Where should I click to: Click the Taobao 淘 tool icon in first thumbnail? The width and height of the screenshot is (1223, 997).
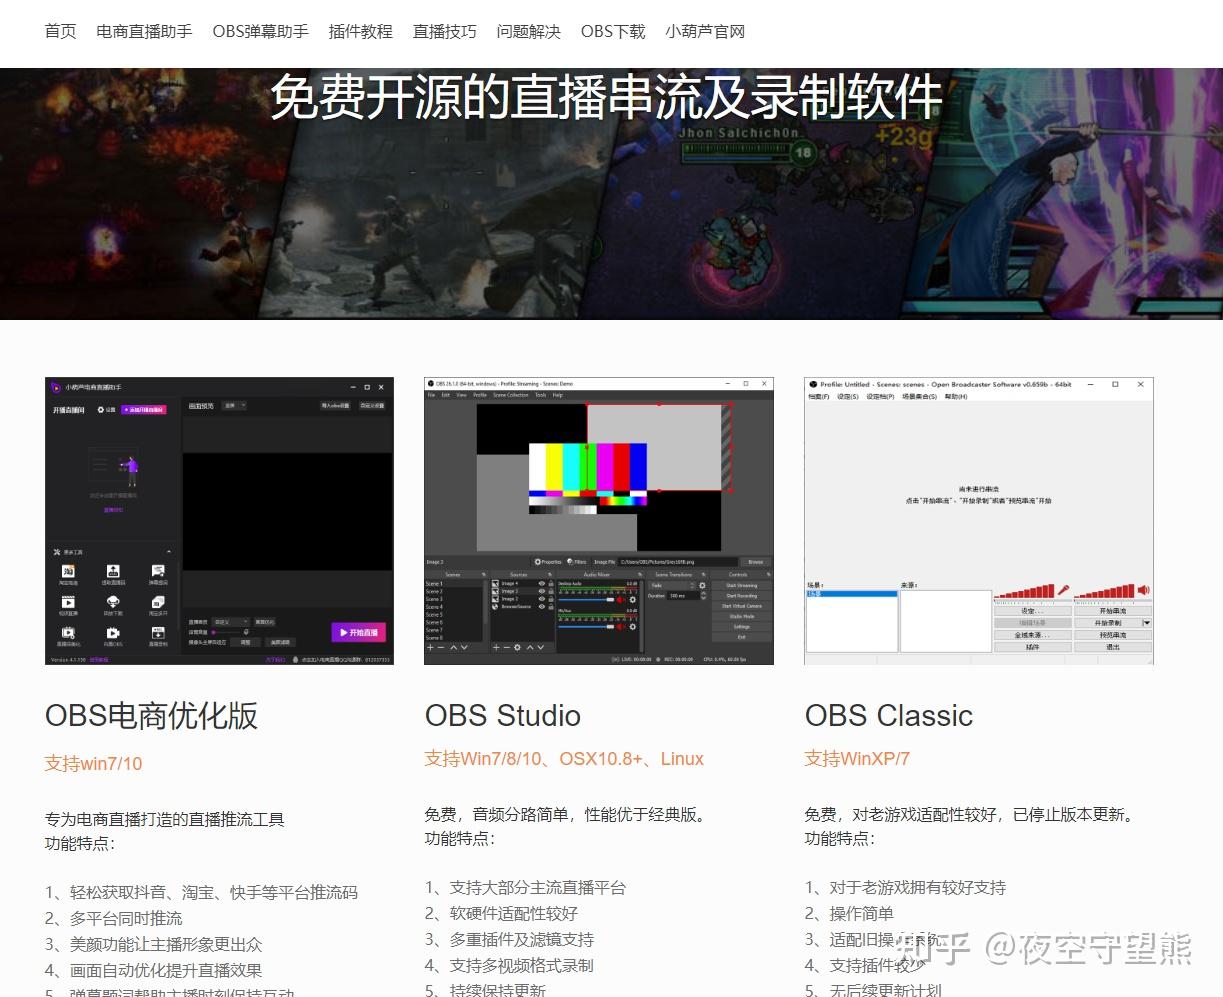(x=69, y=571)
